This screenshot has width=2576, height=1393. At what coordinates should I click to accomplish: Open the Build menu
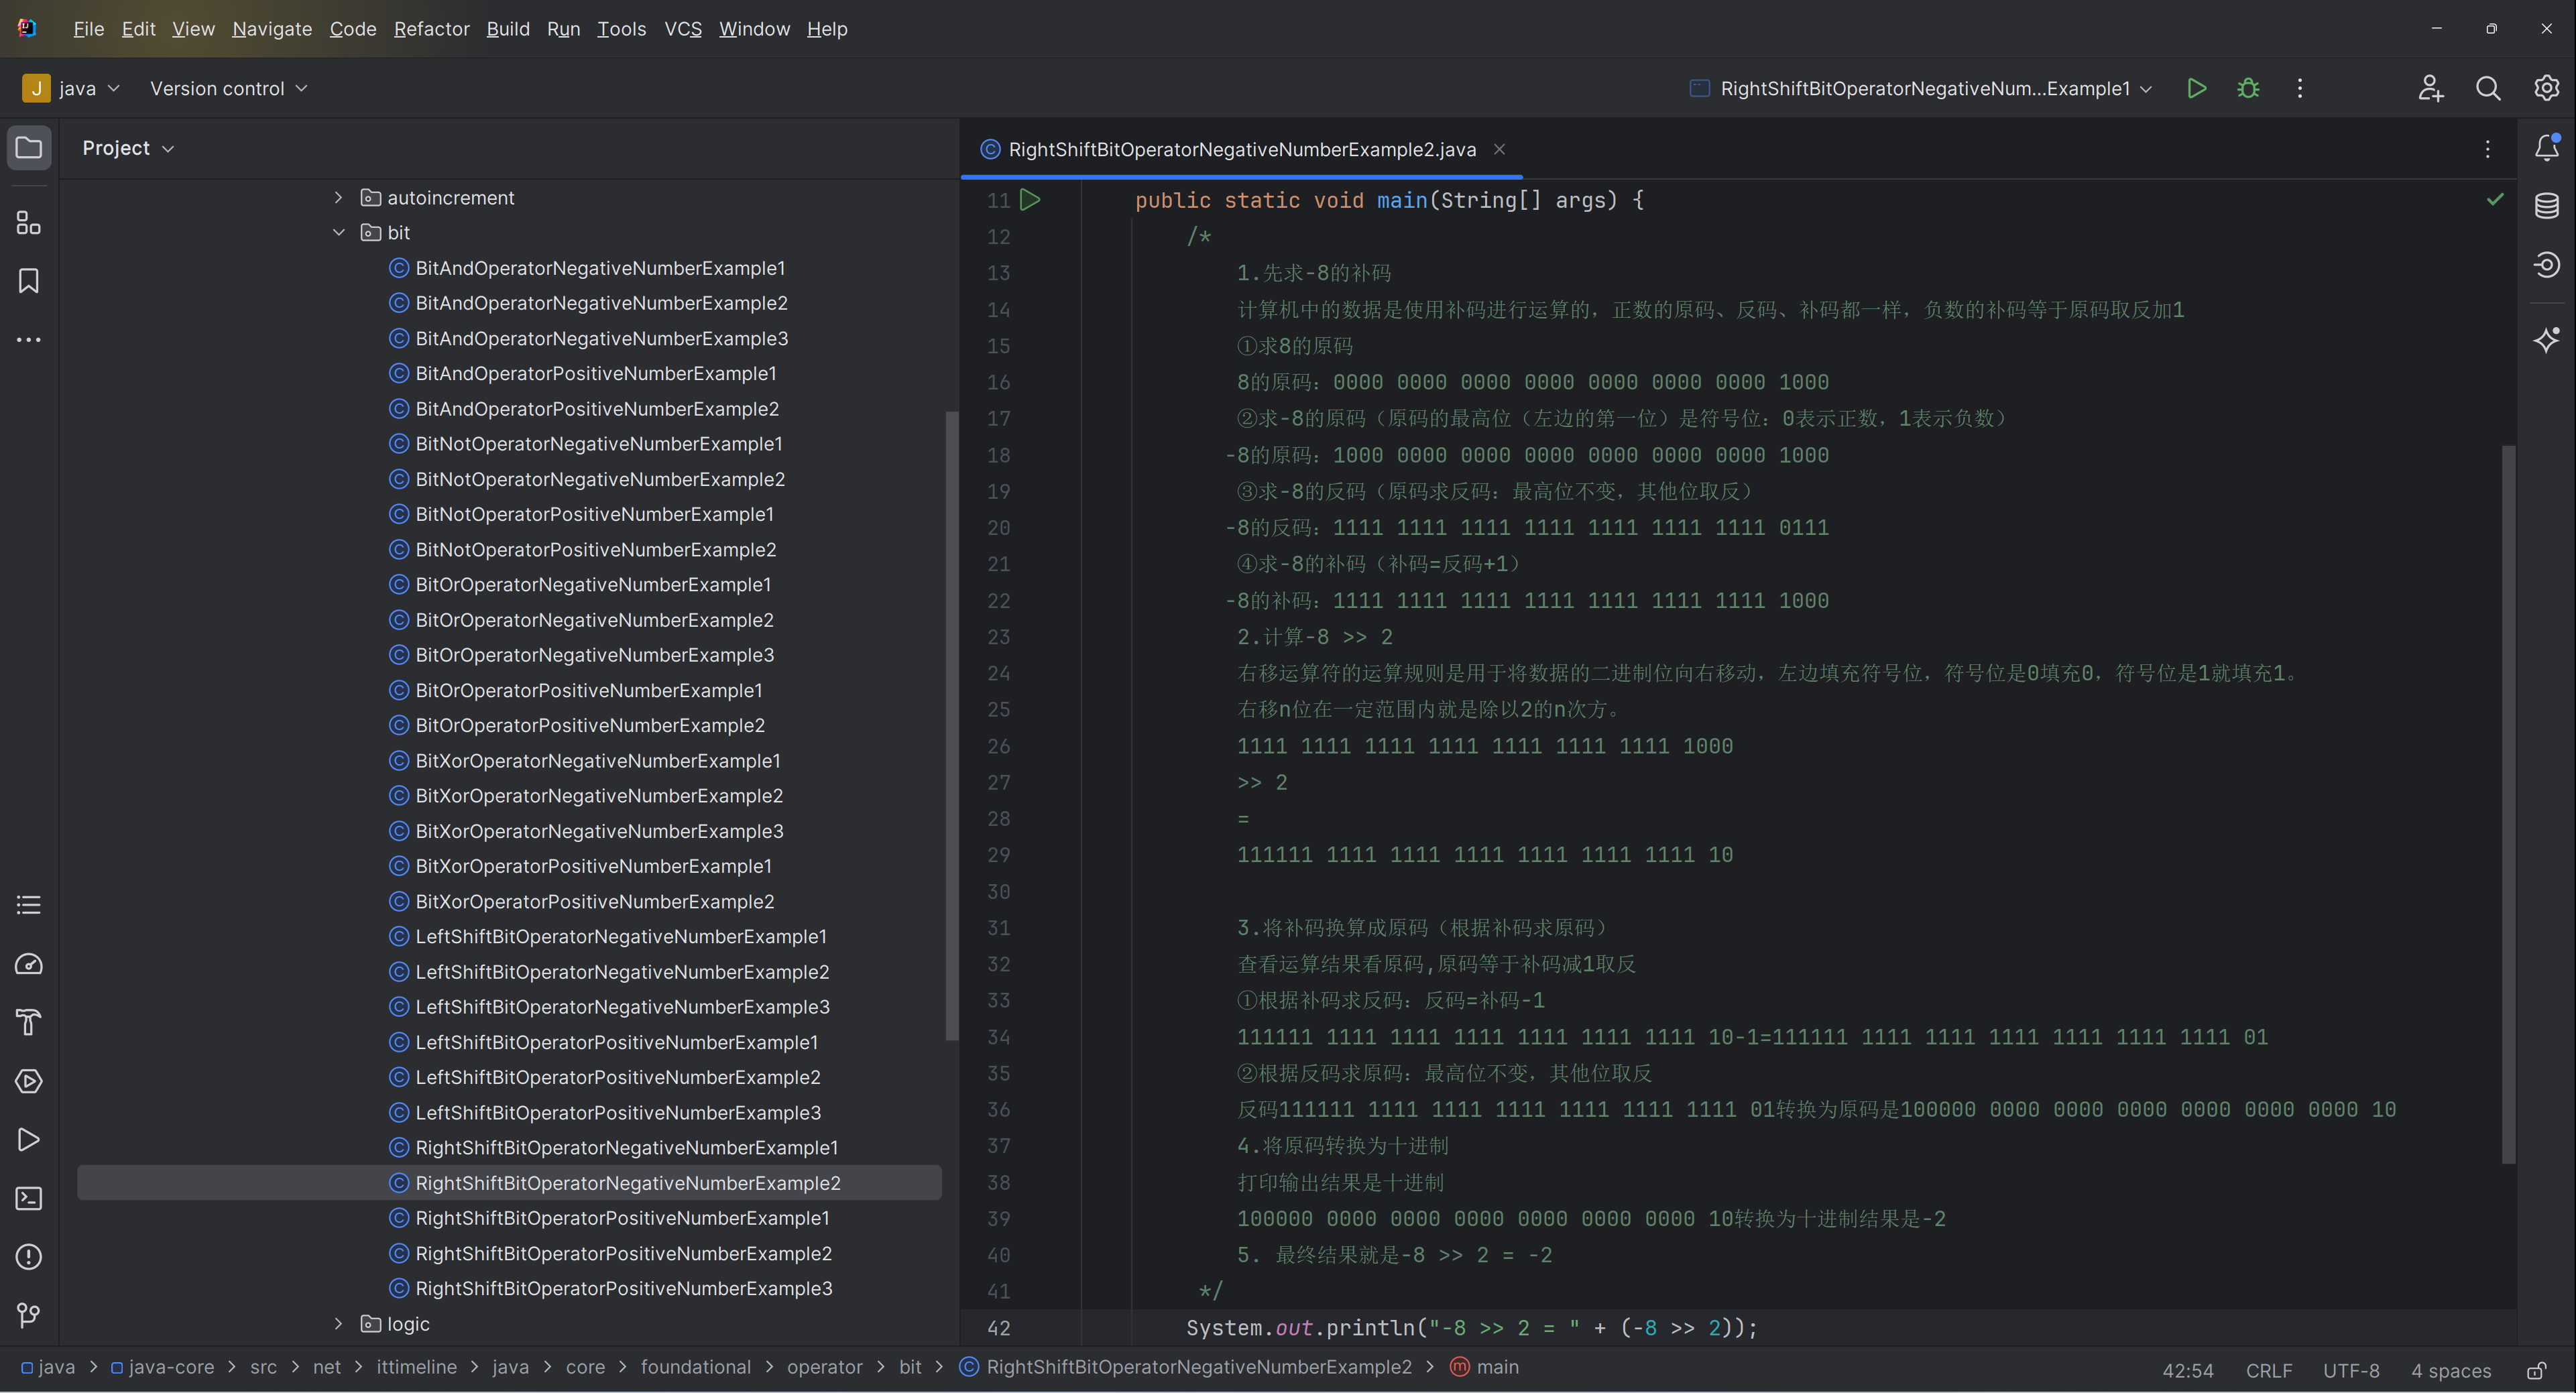pos(508,29)
